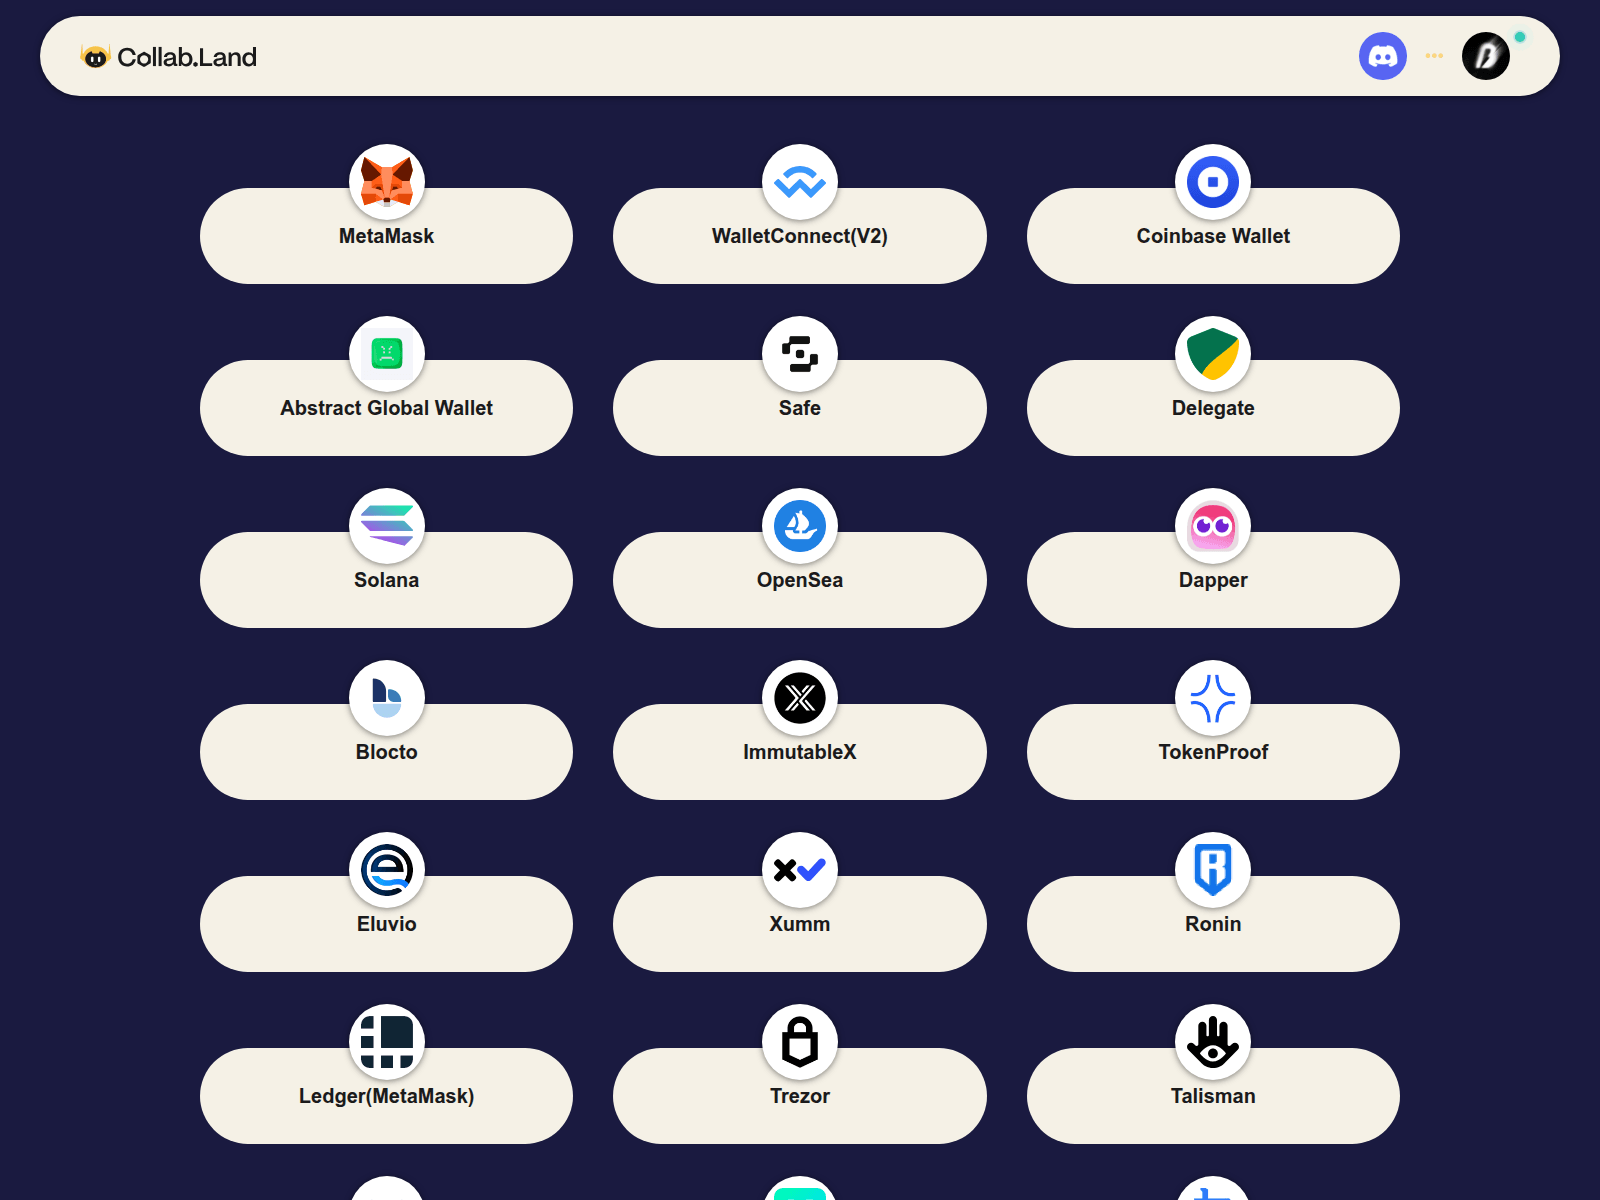Select the MetaMask fox icon
The image size is (1600, 1200).
click(387, 182)
